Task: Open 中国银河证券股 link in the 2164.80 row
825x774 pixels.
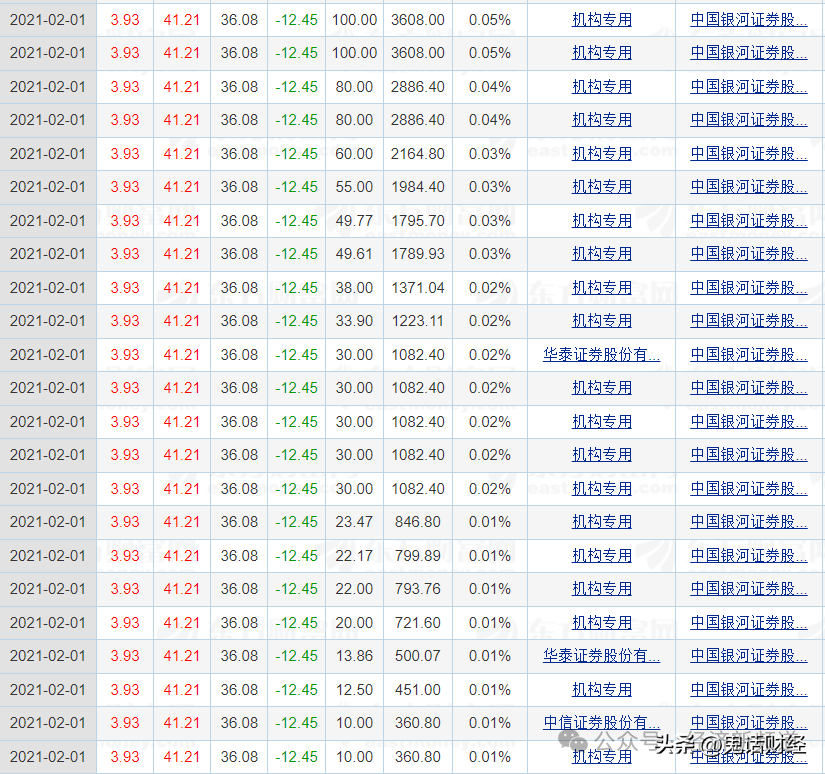Action: tap(749, 154)
